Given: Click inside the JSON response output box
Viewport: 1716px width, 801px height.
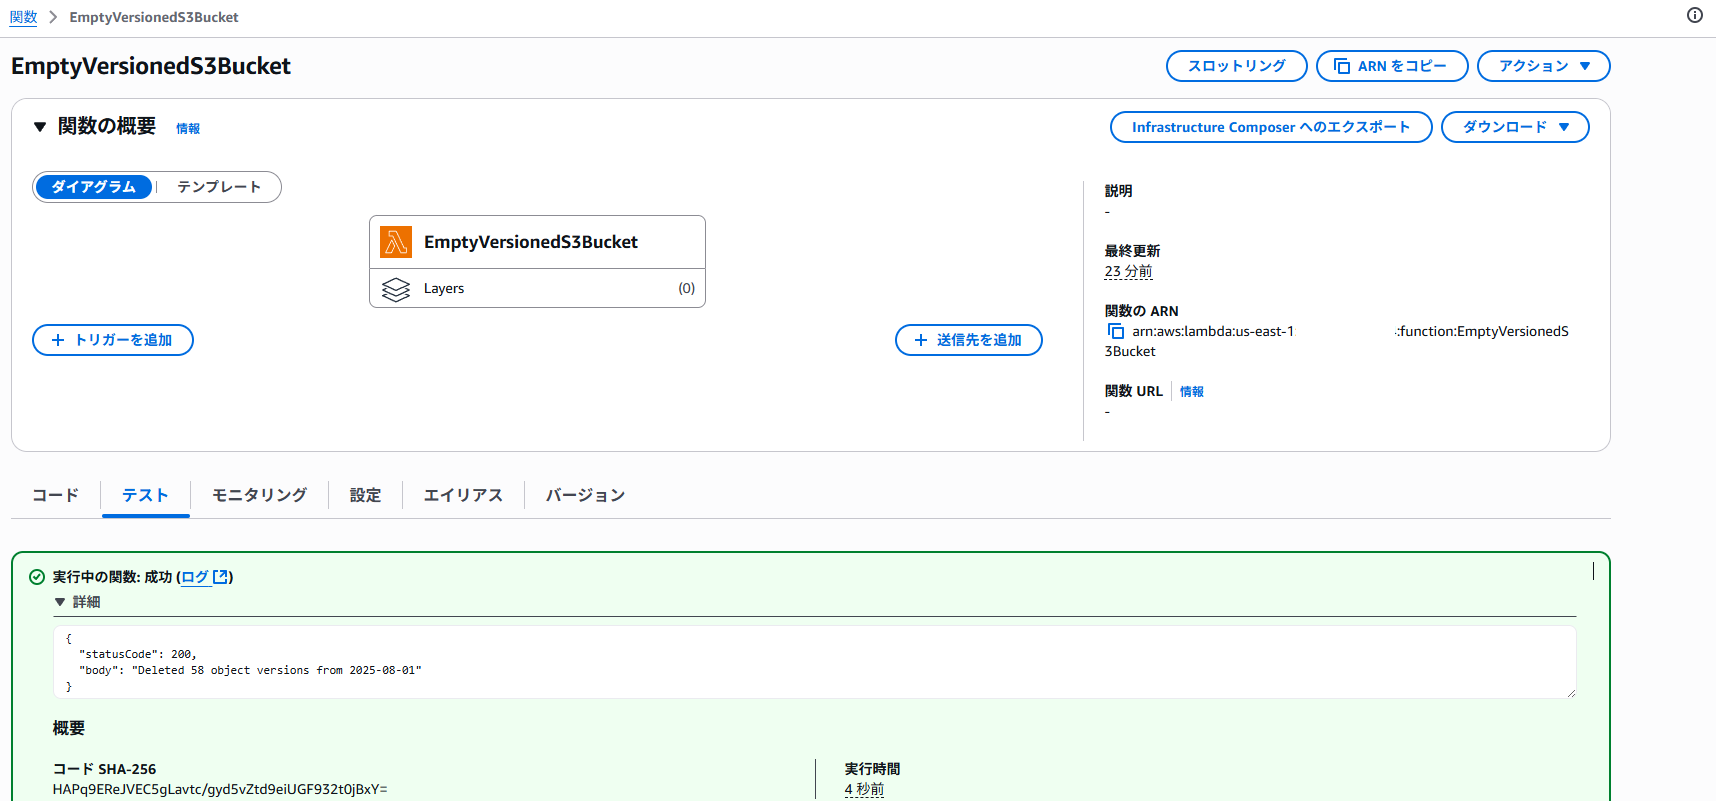Looking at the screenshot, I should (814, 662).
